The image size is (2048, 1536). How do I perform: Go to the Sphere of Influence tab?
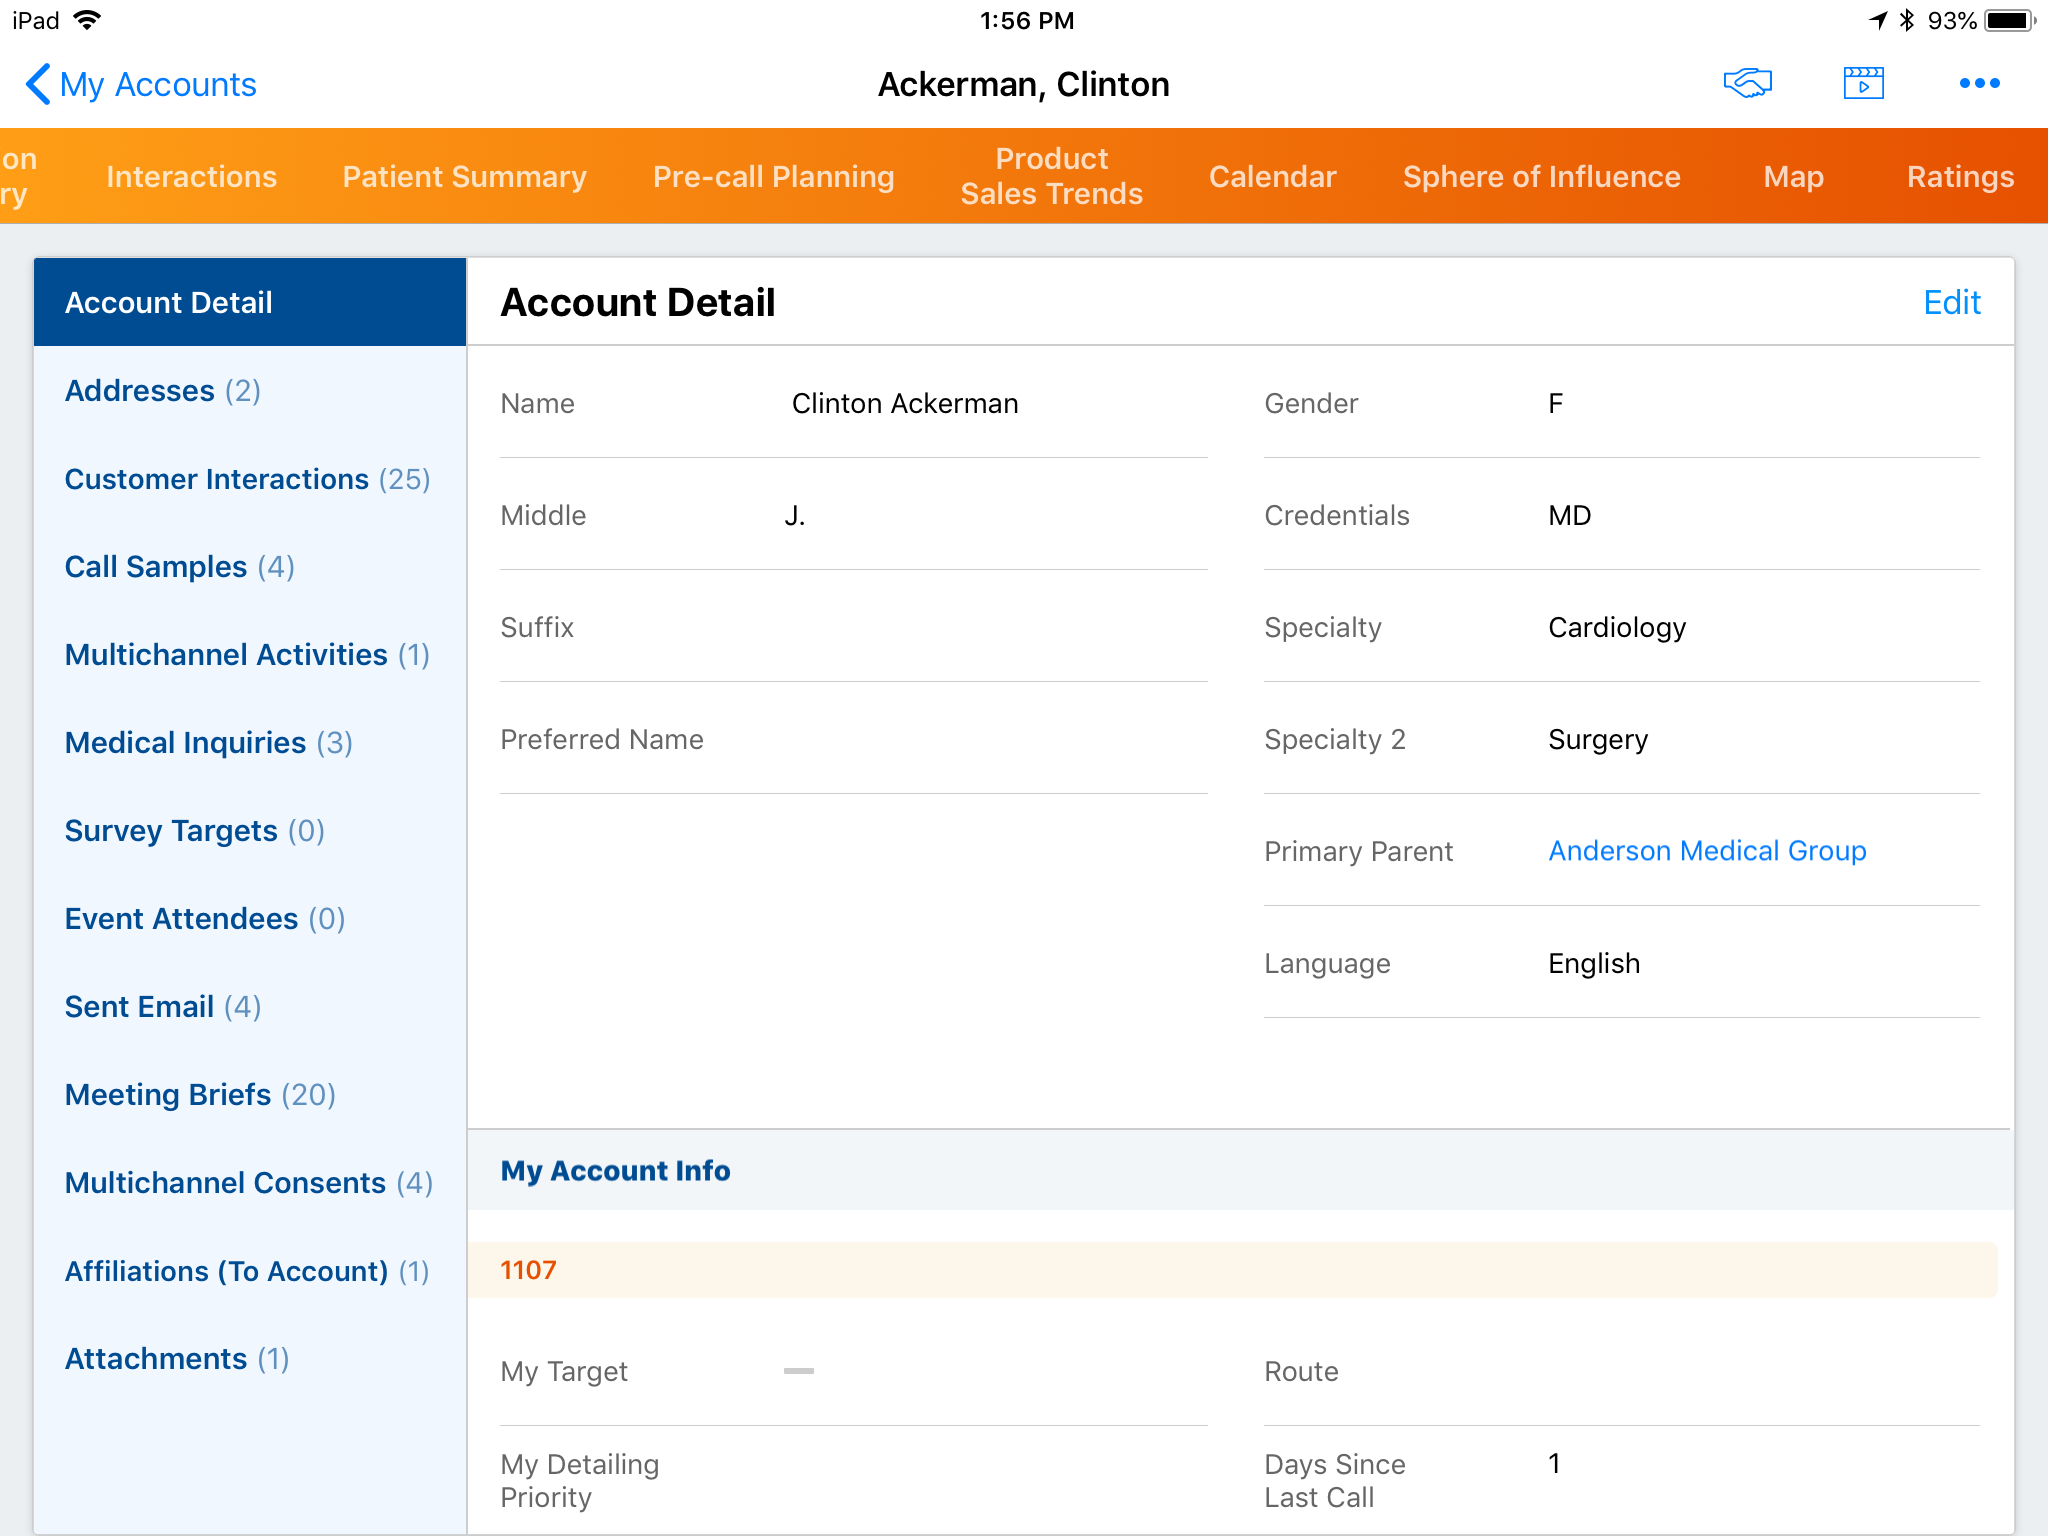click(1541, 177)
